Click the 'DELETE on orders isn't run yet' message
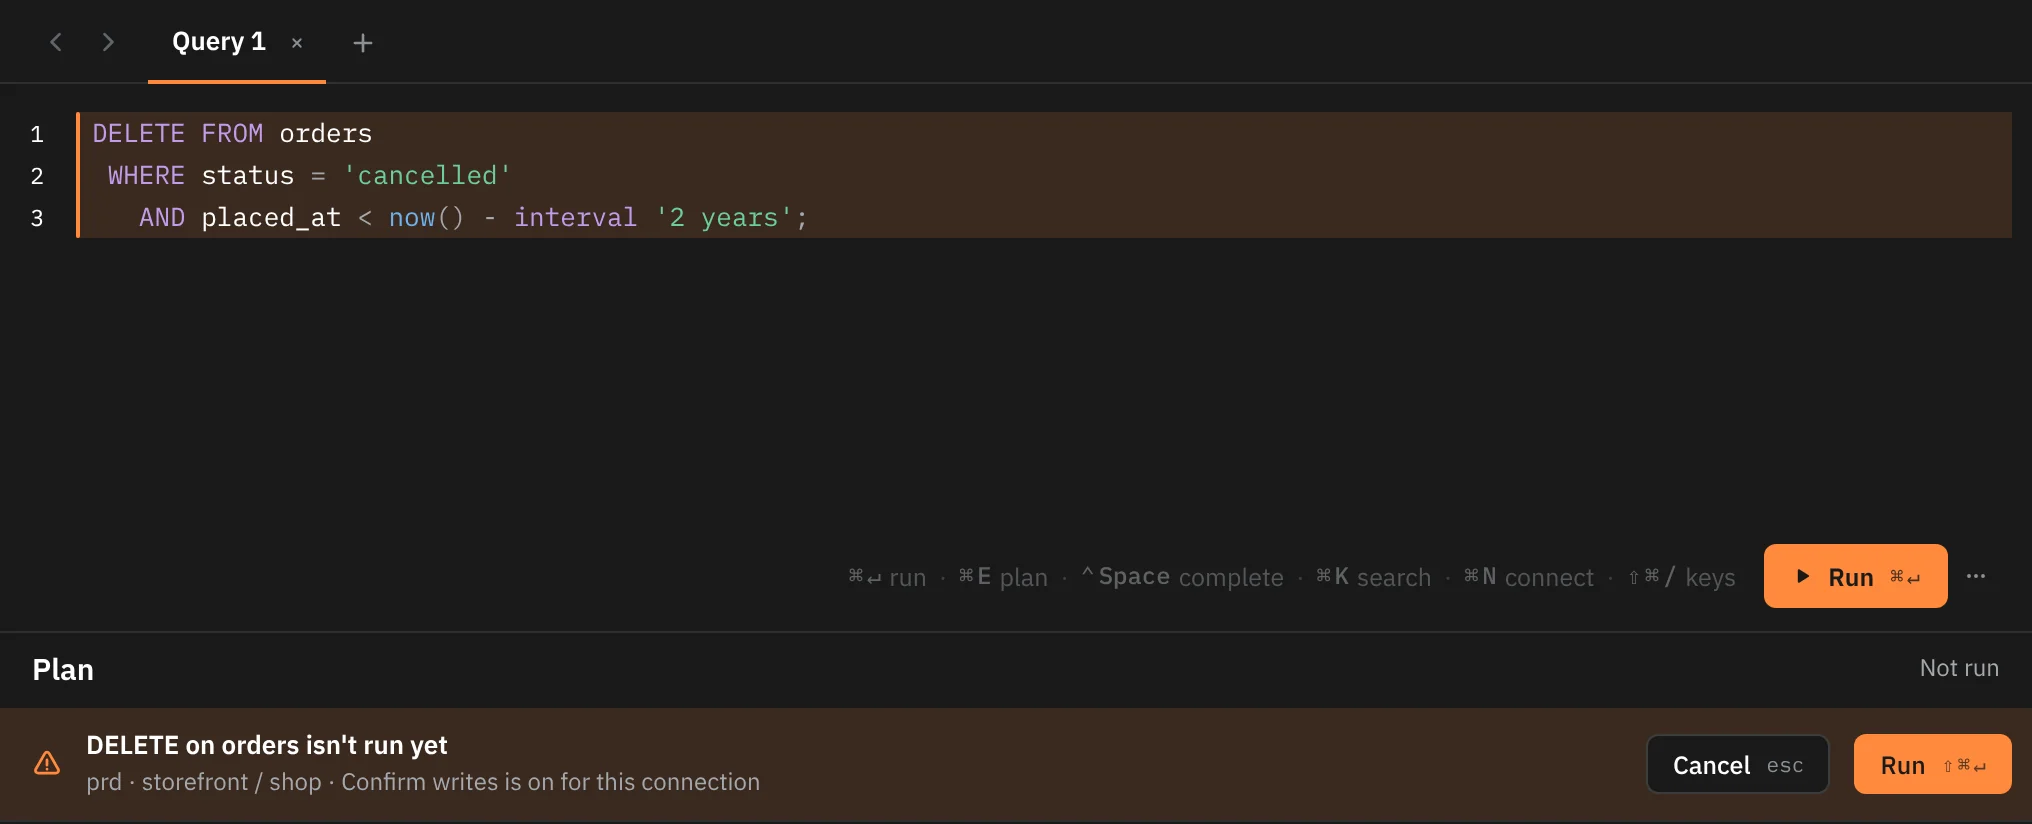This screenshot has width=2032, height=824. click(x=267, y=745)
